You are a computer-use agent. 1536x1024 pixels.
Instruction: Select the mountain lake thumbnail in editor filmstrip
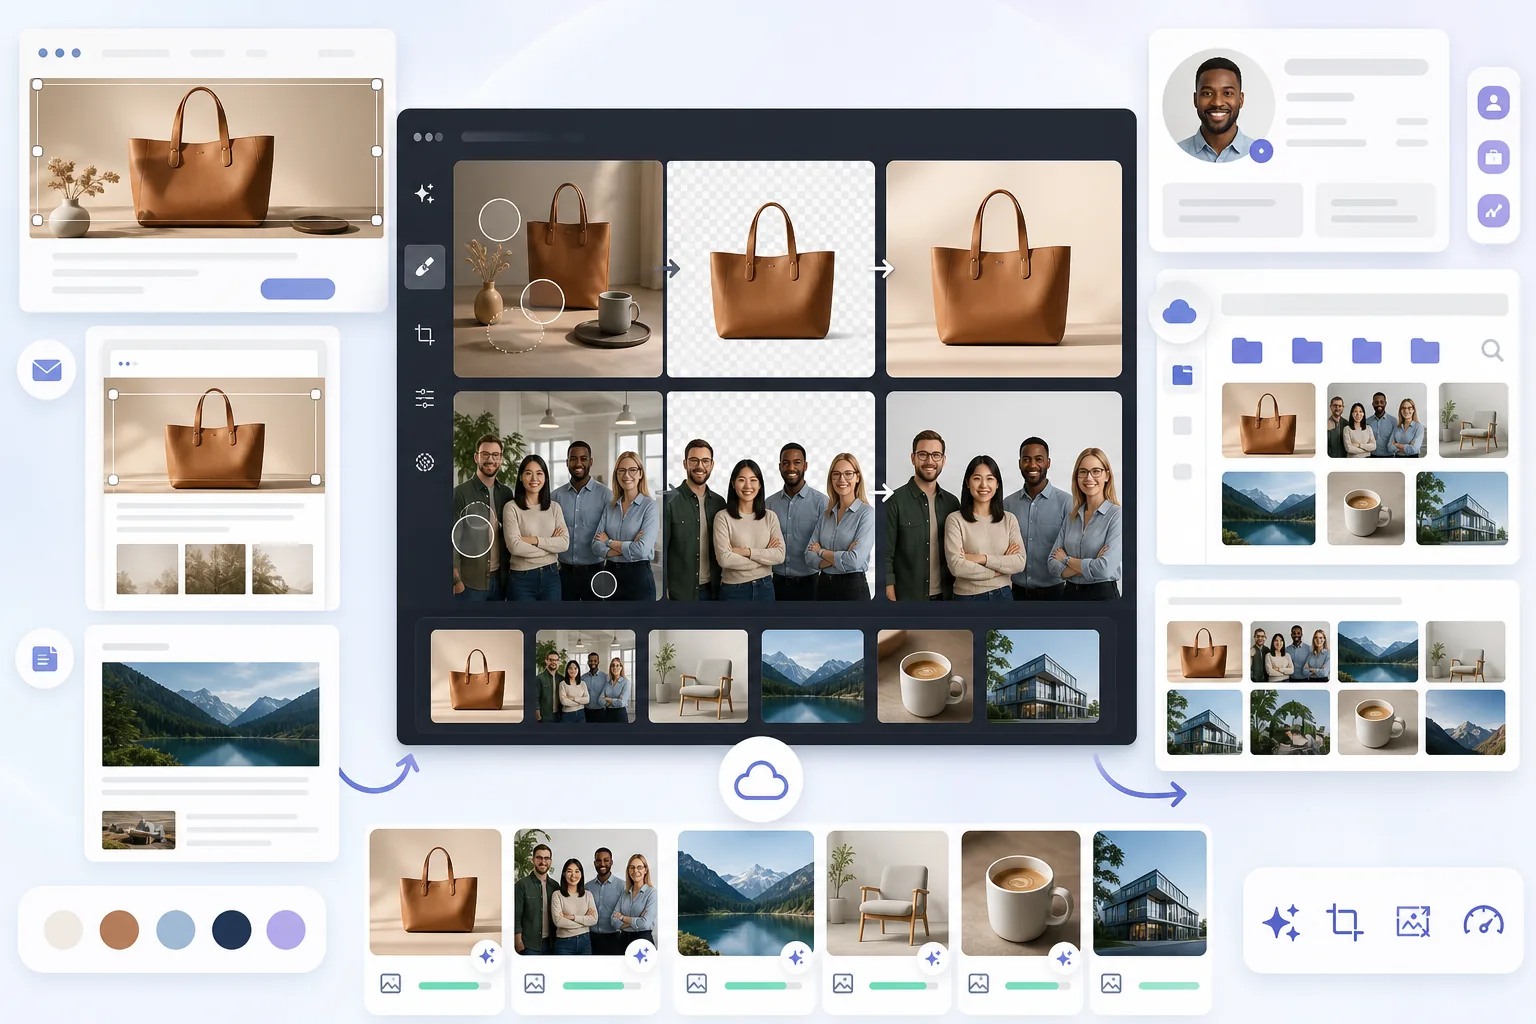pos(812,676)
